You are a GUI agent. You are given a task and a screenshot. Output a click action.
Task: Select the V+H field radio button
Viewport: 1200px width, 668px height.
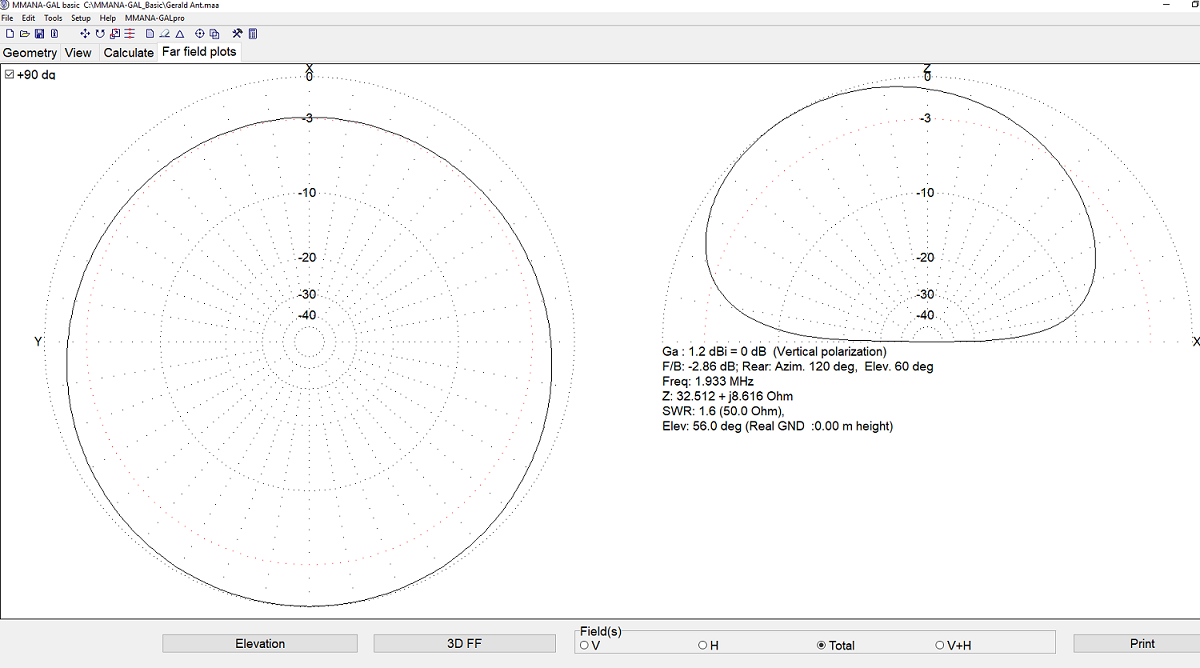[940, 646]
